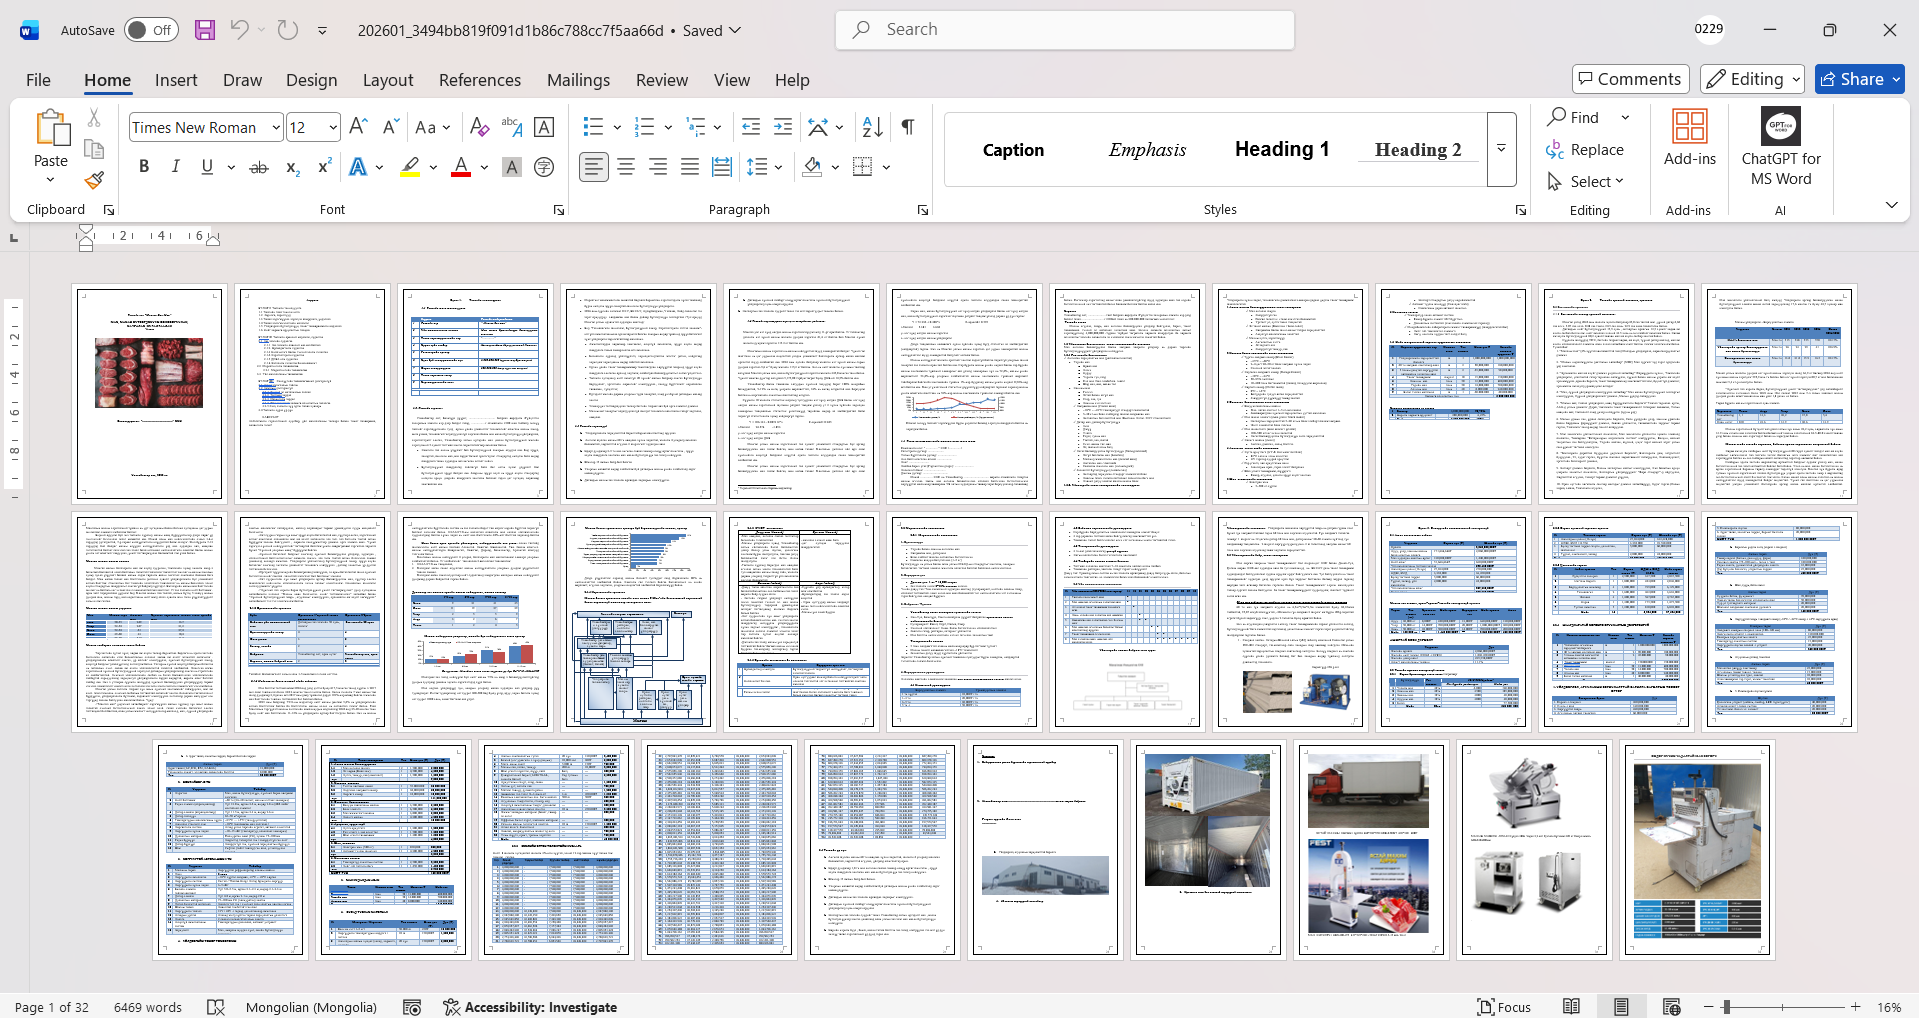Image resolution: width=1919 pixels, height=1018 pixels.
Task: Switch to the Layout tab
Action: pos(387,80)
